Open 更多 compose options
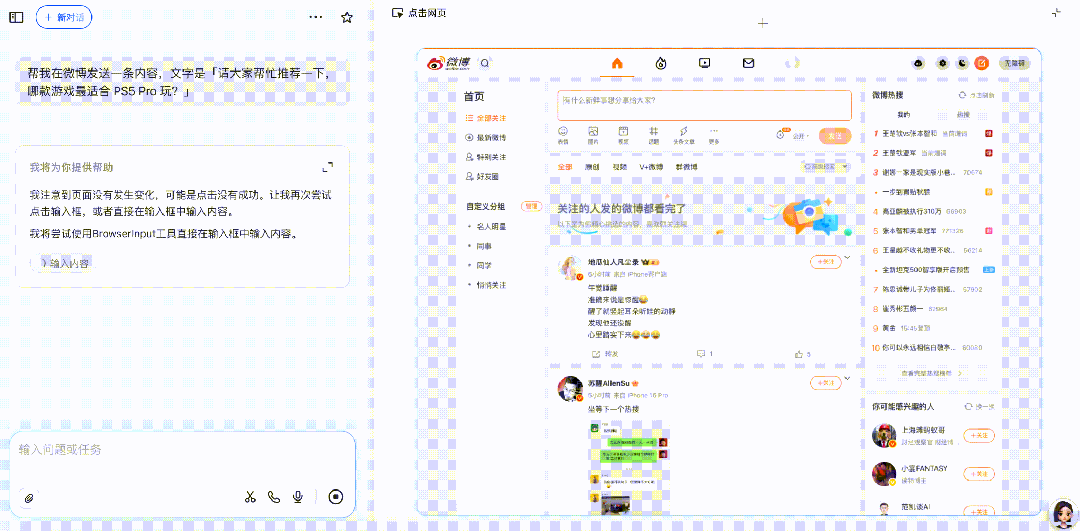This screenshot has height=531, width=1080. pyautogui.click(x=714, y=135)
